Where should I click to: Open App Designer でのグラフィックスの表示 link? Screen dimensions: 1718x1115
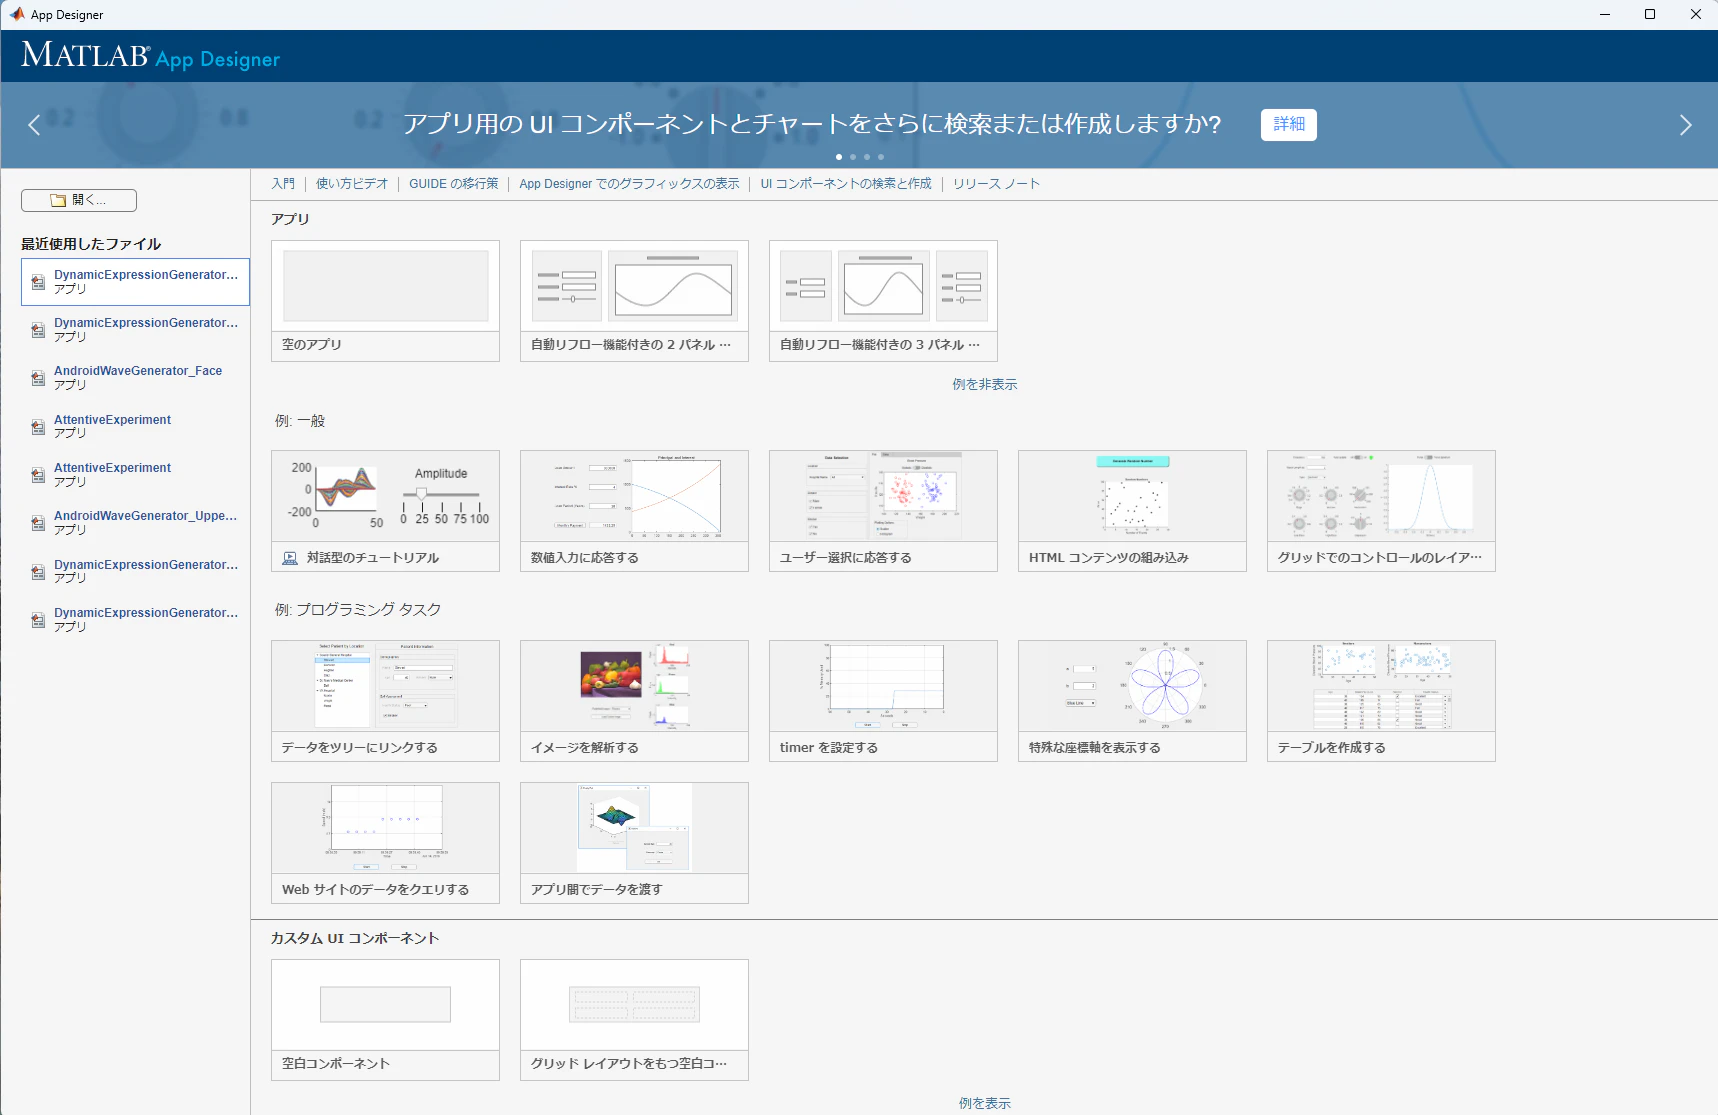[629, 184]
